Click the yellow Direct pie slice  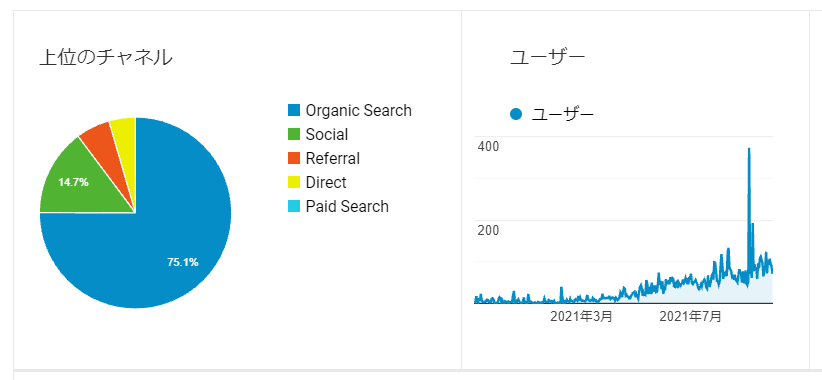tap(125, 136)
